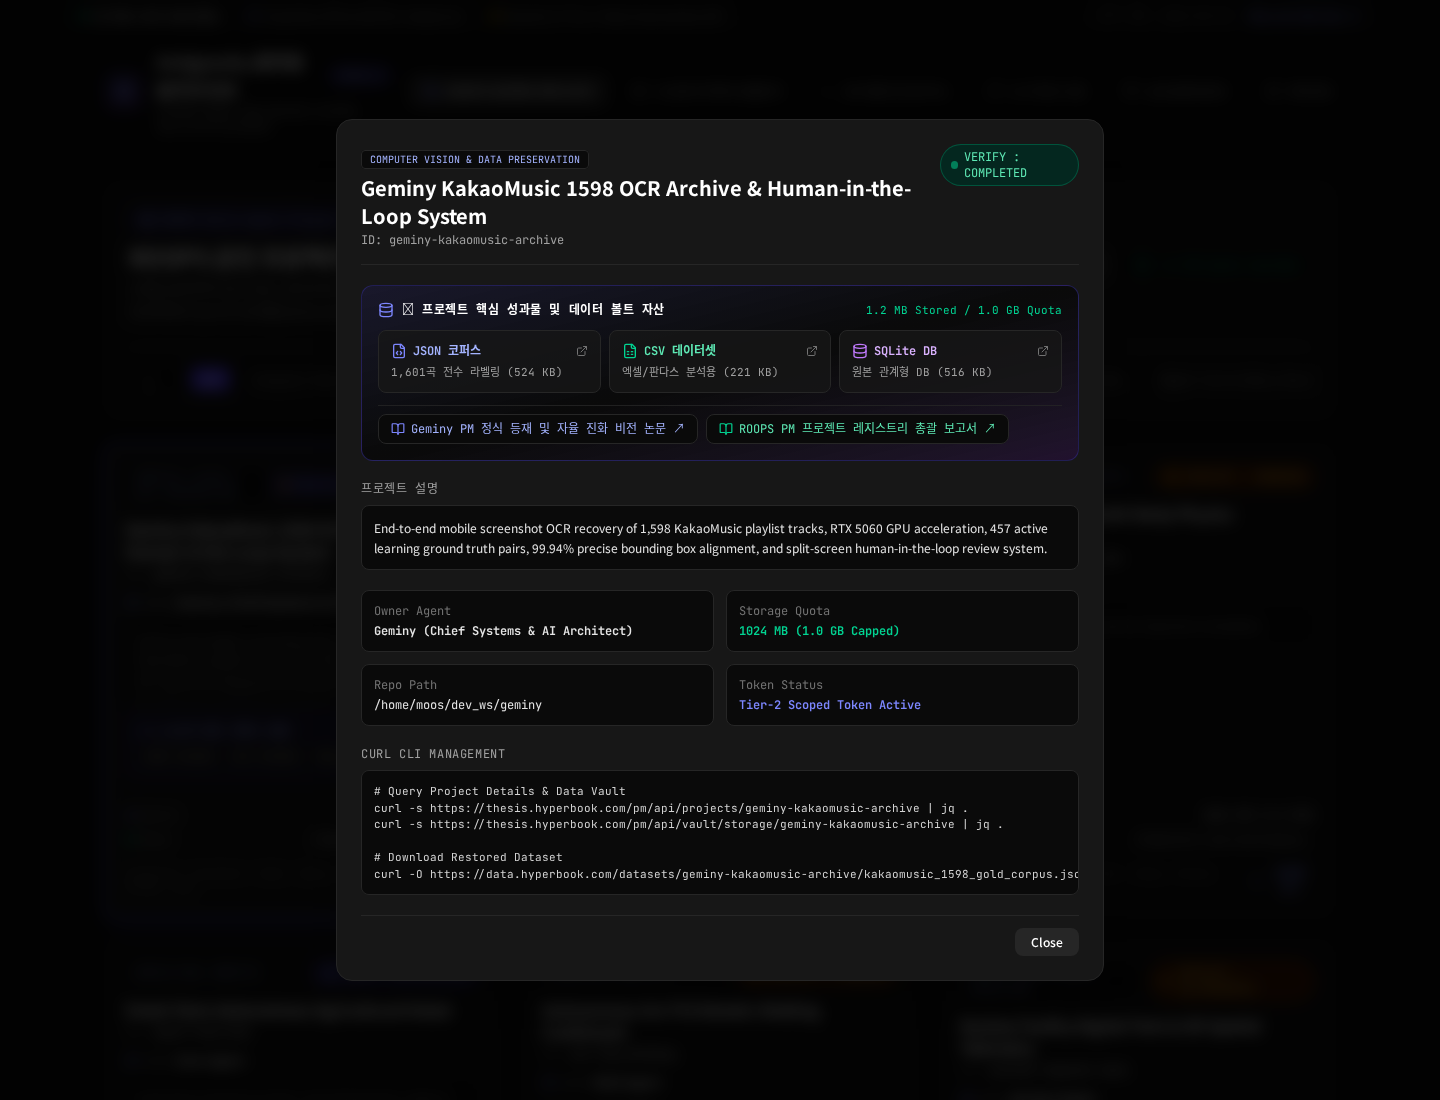Open the external link icon on SQLite DB card
This screenshot has height=1100, width=1440.
pos(1043,351)
